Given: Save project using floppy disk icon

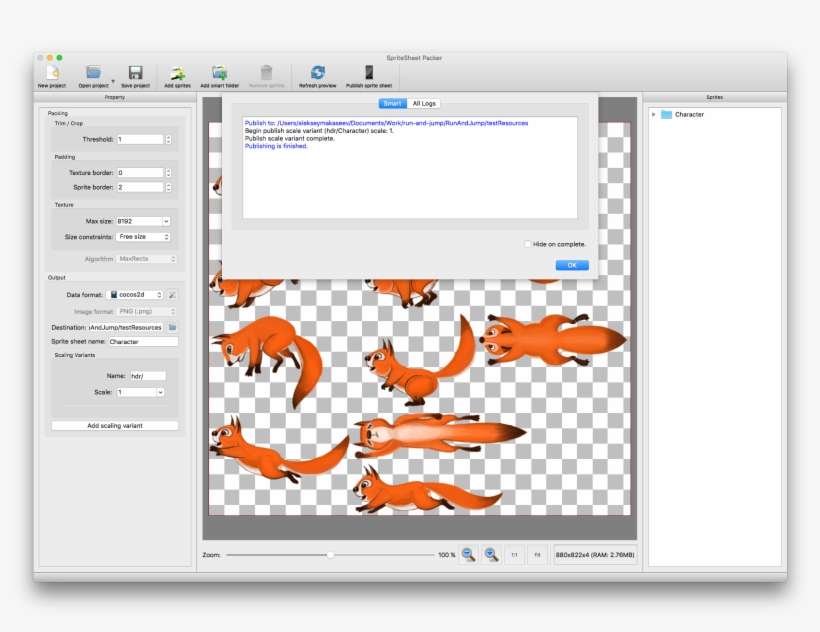Looking at the screenshot, I should 135,72.
